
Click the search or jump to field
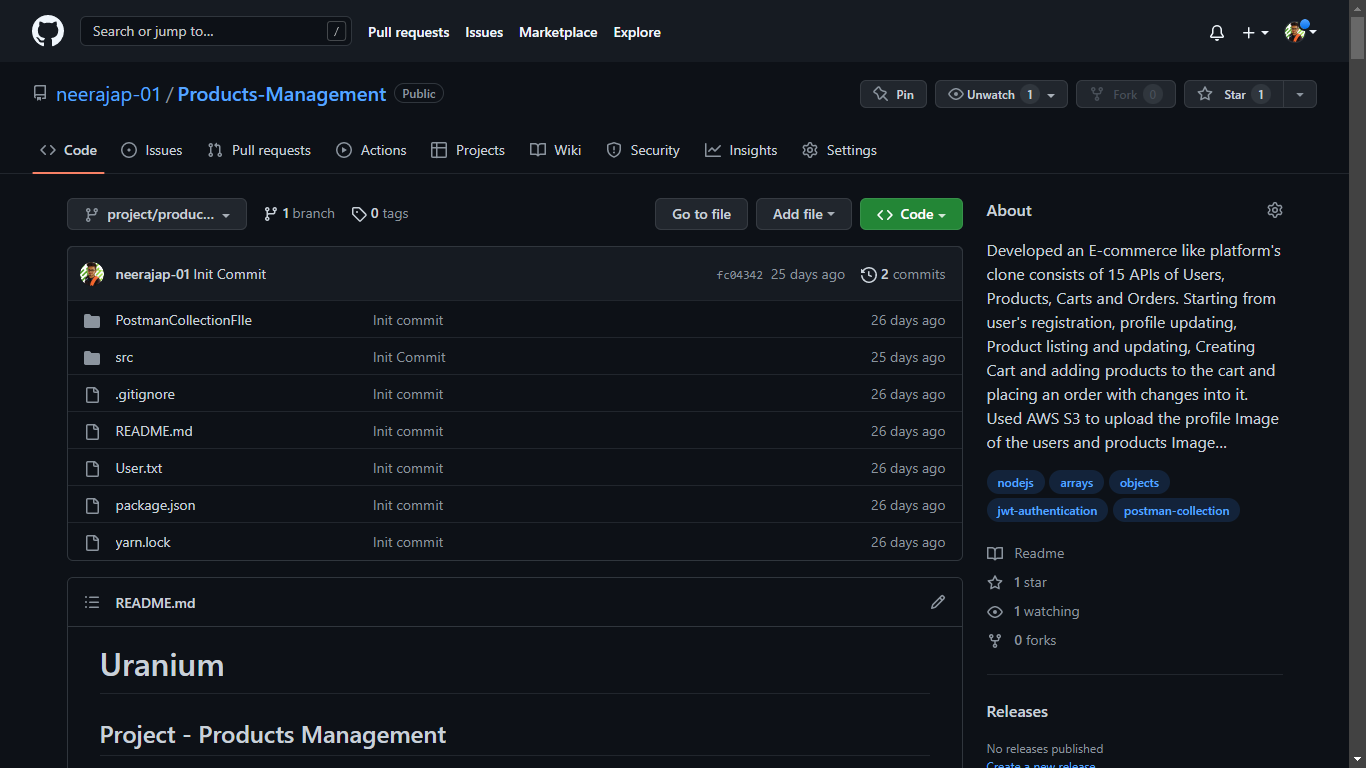(x=216, y=31)
